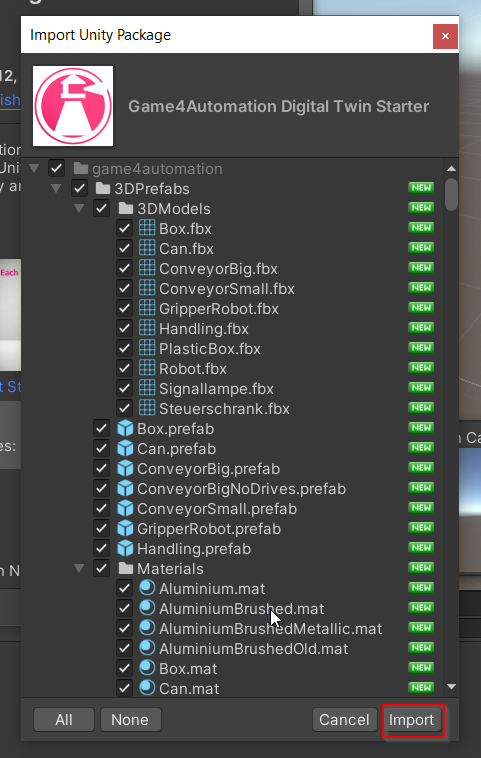Select all package items with All

[x=64, y=720]
